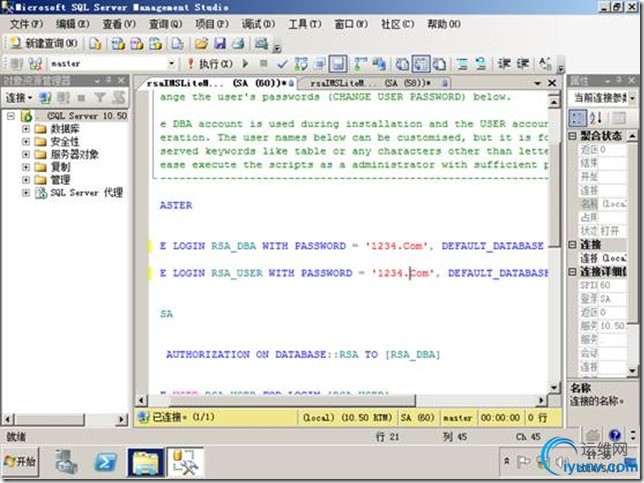
Task: Click the Comment Out Selected Lines icon
Action: (462, 64)
